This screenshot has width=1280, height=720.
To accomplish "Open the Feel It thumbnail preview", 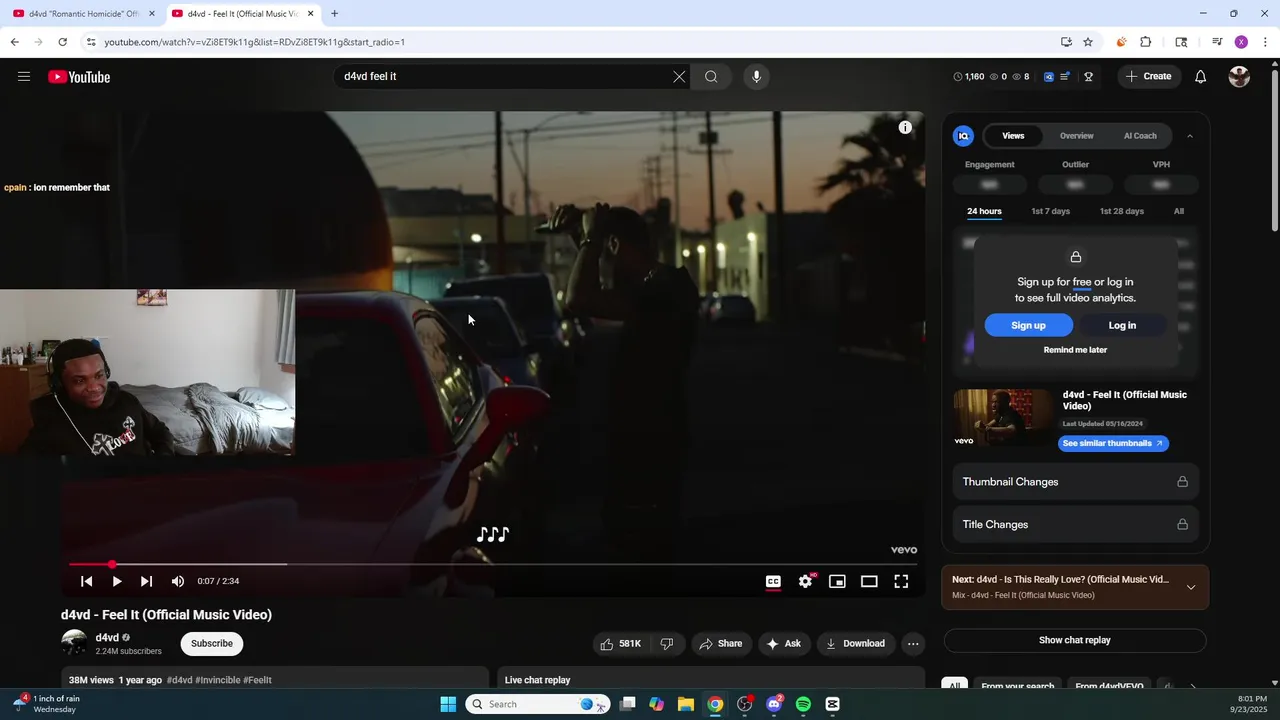I will (1002, 417).
